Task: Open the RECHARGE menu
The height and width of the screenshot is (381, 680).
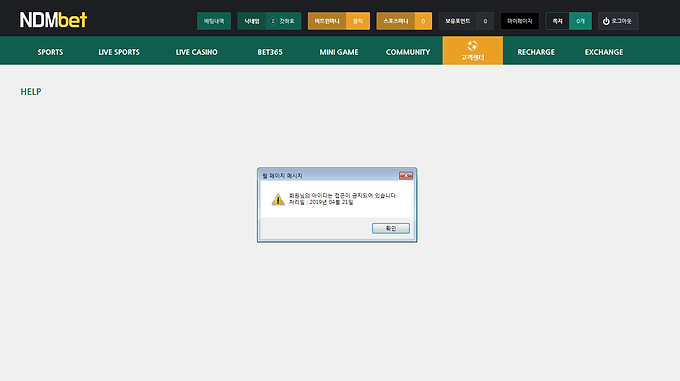Action: pos(536,52)
